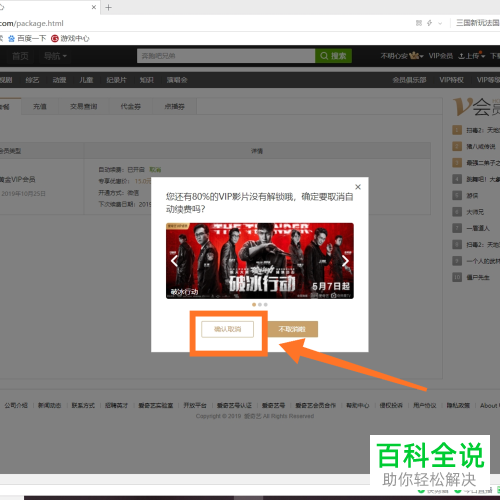This screenshot has height=500, width=500.
Task: Select the third carousel dot
Action: click(x=265, y=304)
